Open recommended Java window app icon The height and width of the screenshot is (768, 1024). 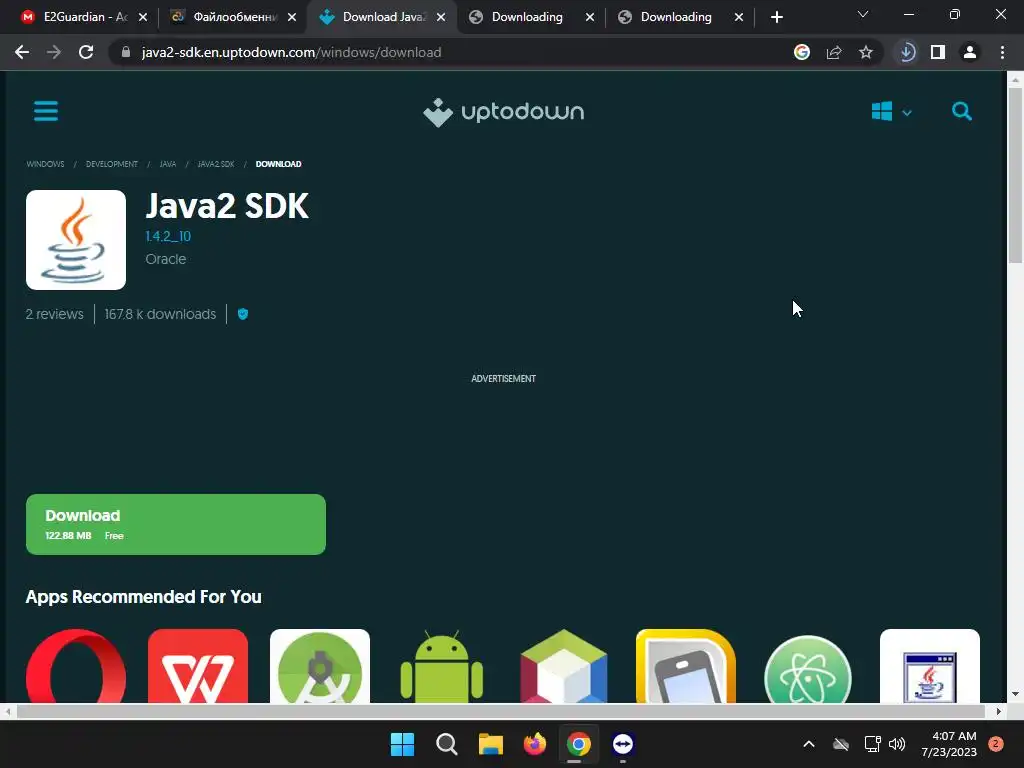coord(930,666)
